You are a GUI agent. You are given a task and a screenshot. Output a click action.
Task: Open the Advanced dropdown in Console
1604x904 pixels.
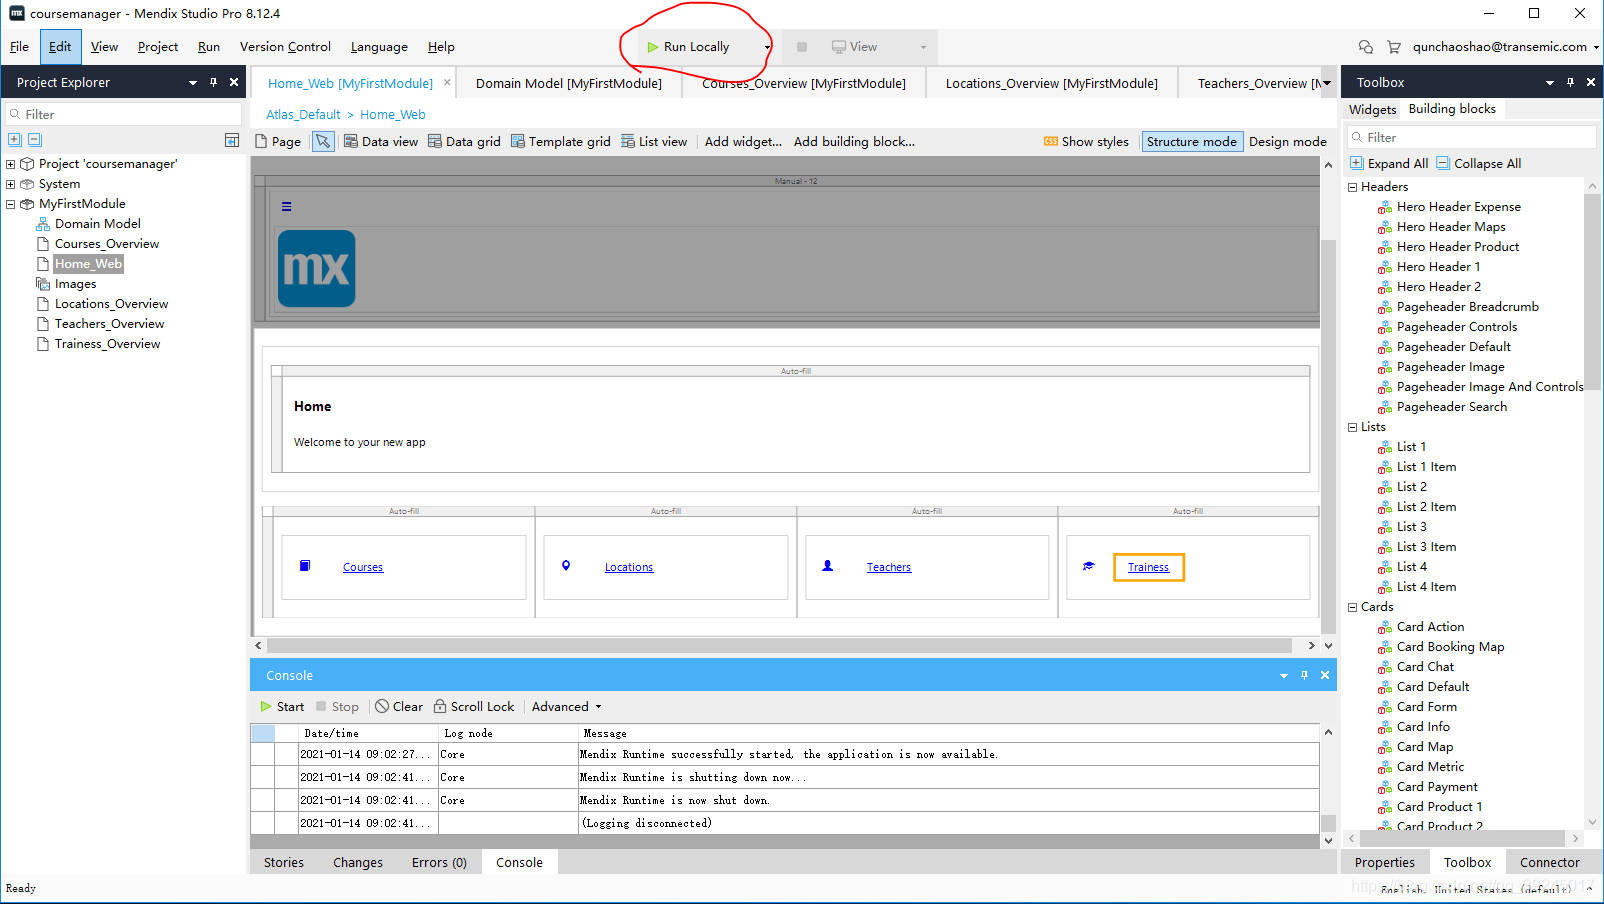tap(566, 707)
